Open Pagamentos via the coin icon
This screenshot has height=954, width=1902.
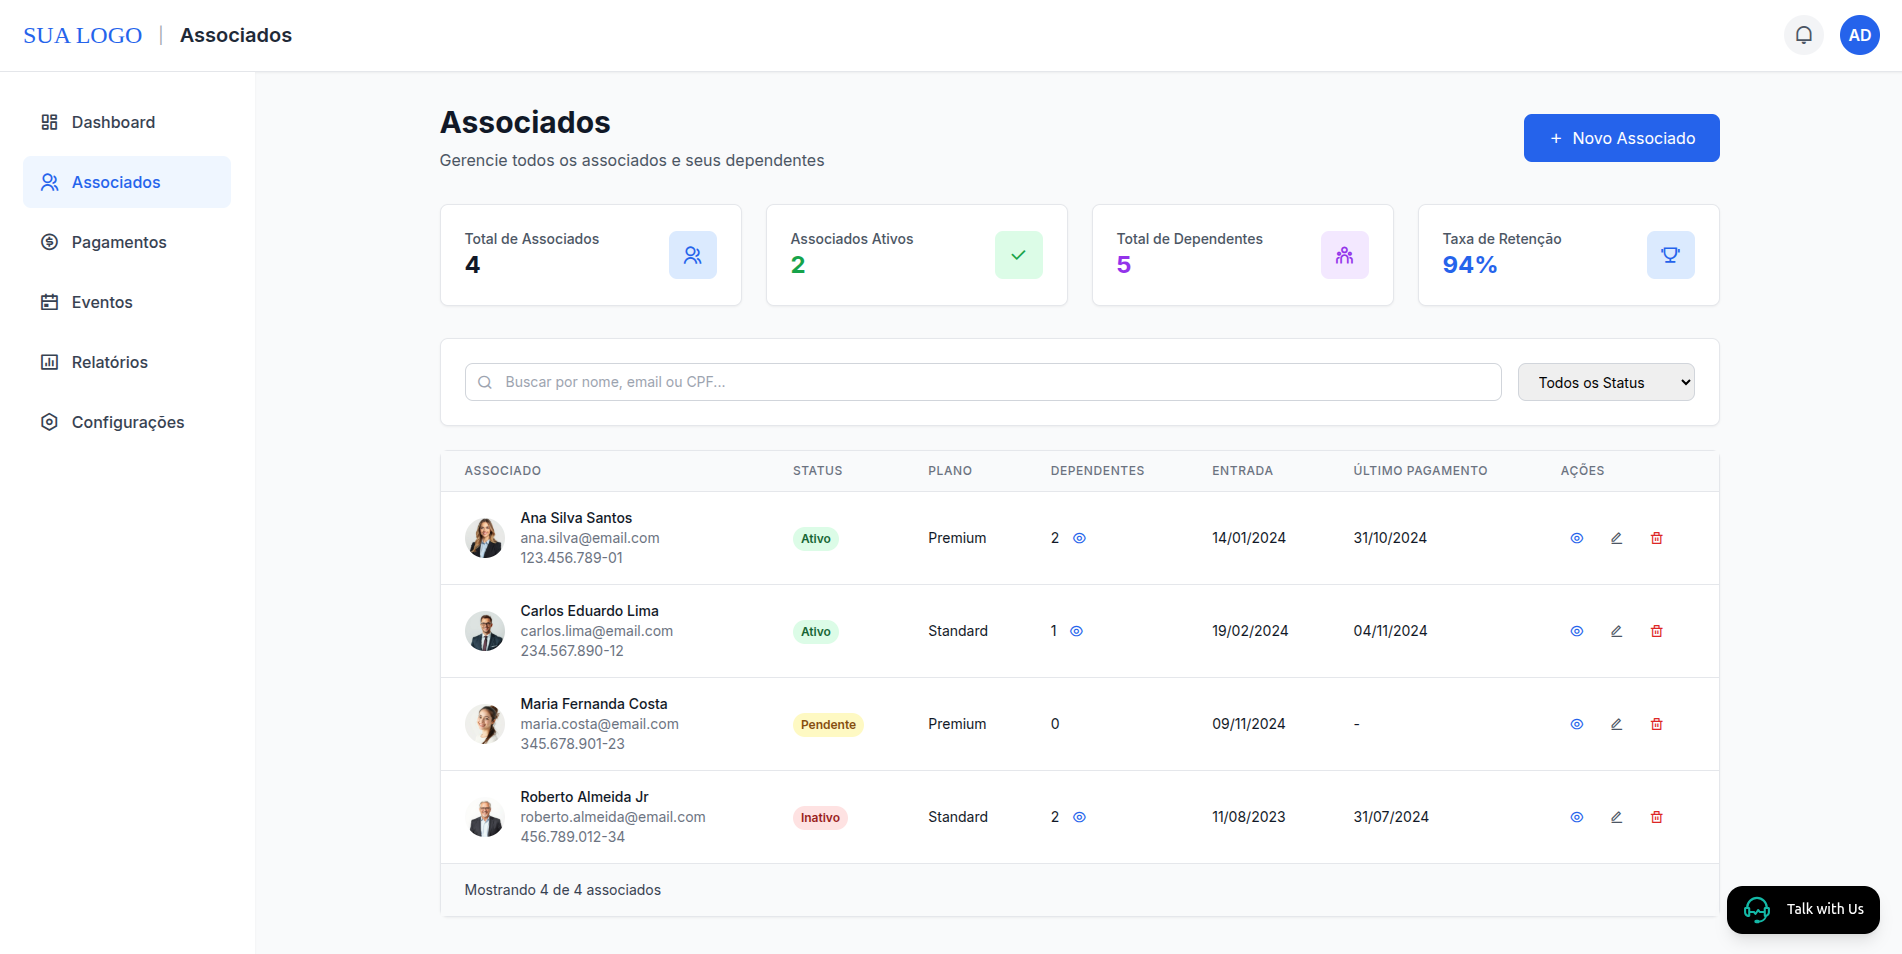click(x=49, y=241)
